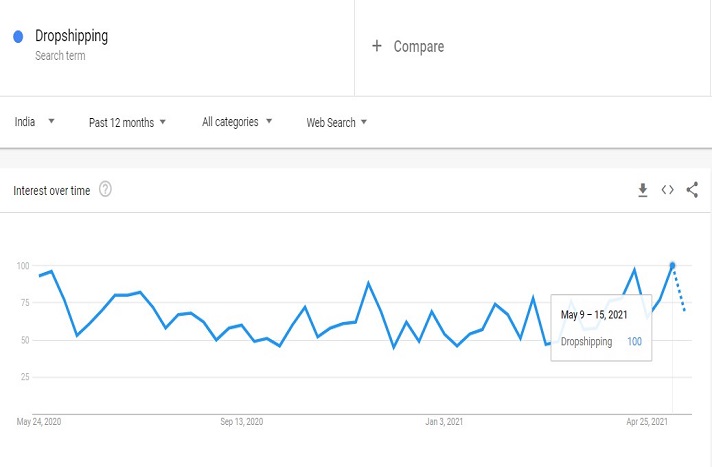Download the interest over time data

click(643, 190)
